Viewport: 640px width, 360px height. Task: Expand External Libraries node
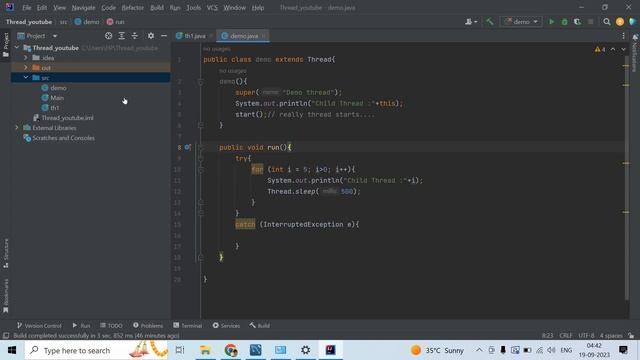(x=17, y=128)
